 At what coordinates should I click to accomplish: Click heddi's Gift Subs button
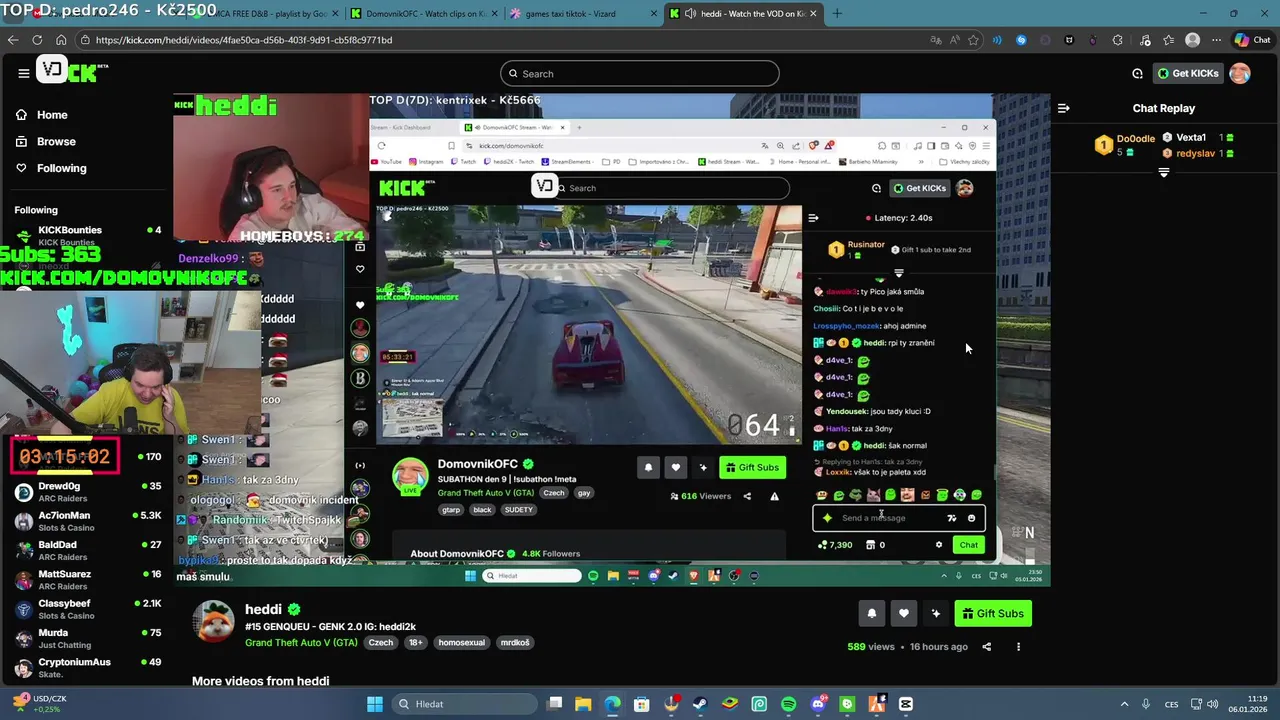993,614
